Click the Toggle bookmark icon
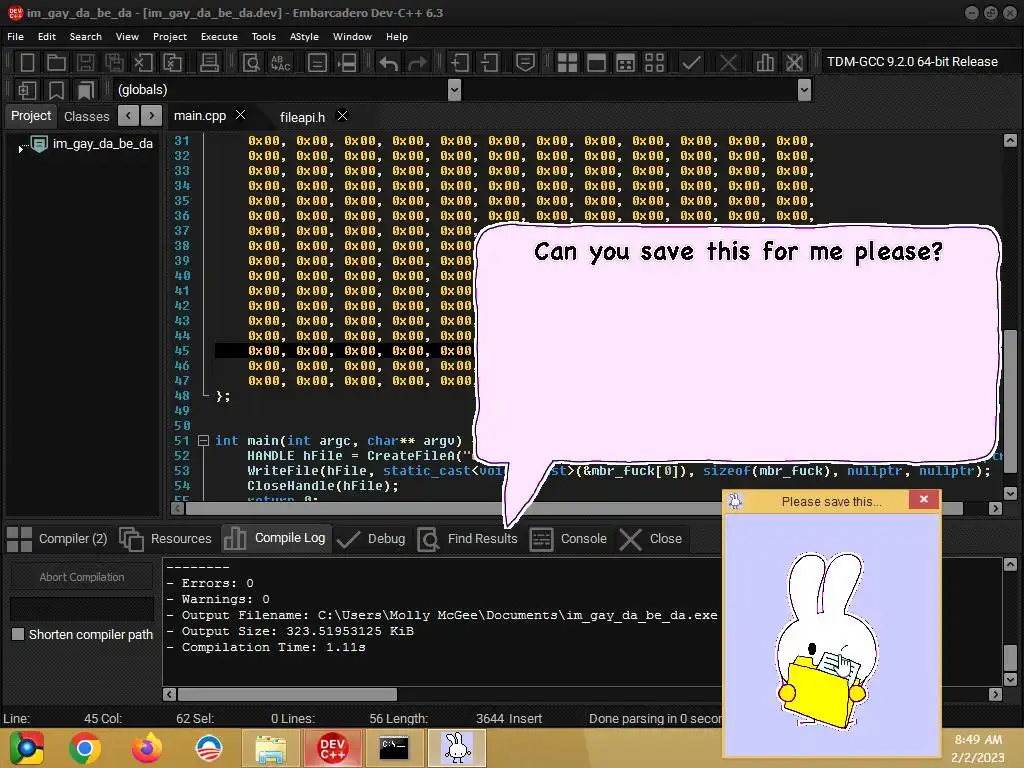This screenshot has height=768, width=1024. click(56, 90)
